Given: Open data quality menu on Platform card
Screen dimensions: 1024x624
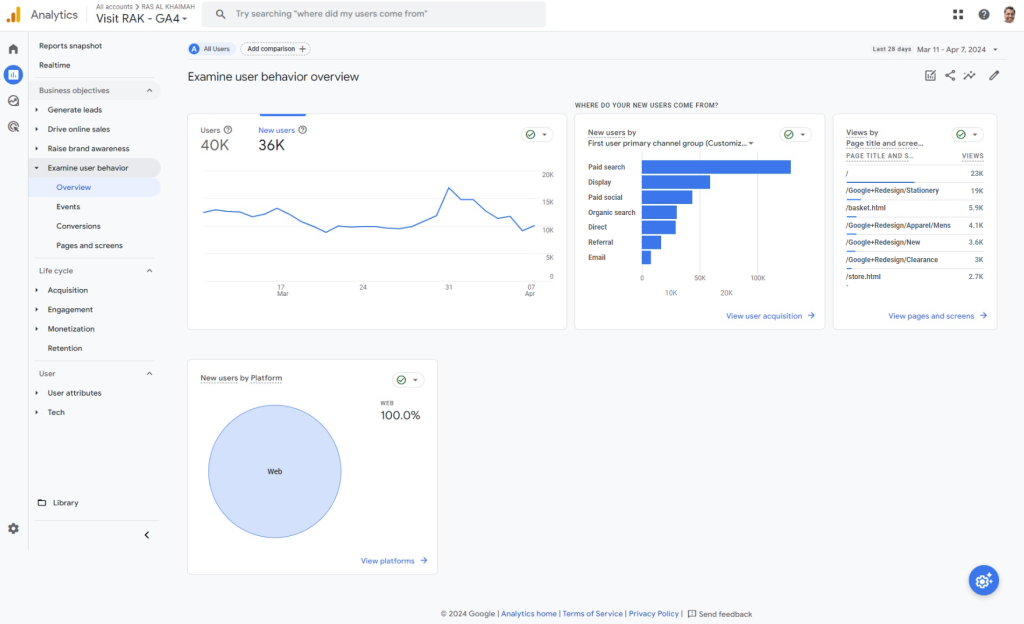Looking at the screenshot, I should point(408,380).
